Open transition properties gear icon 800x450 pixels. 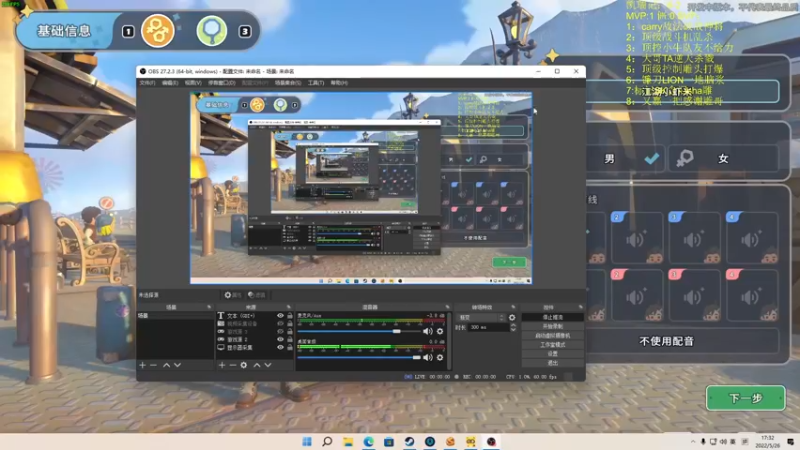pos(512,317)
